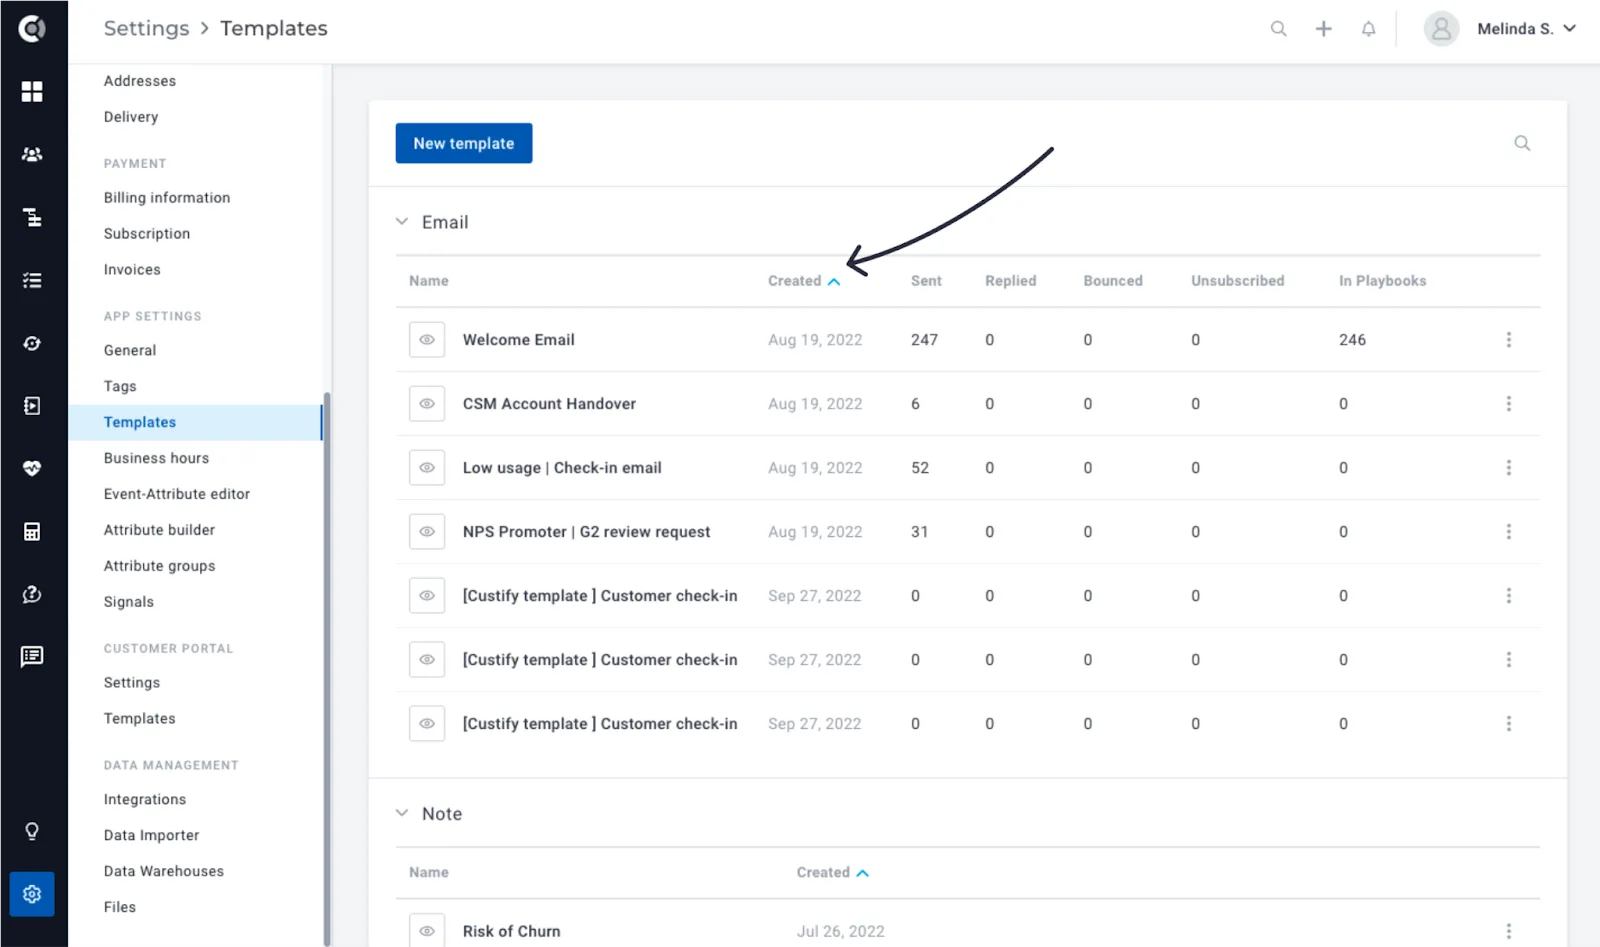This screenshot has height=947, width=1600.
Task: Collapse the Note section chevron
Action: click(402, 813)
